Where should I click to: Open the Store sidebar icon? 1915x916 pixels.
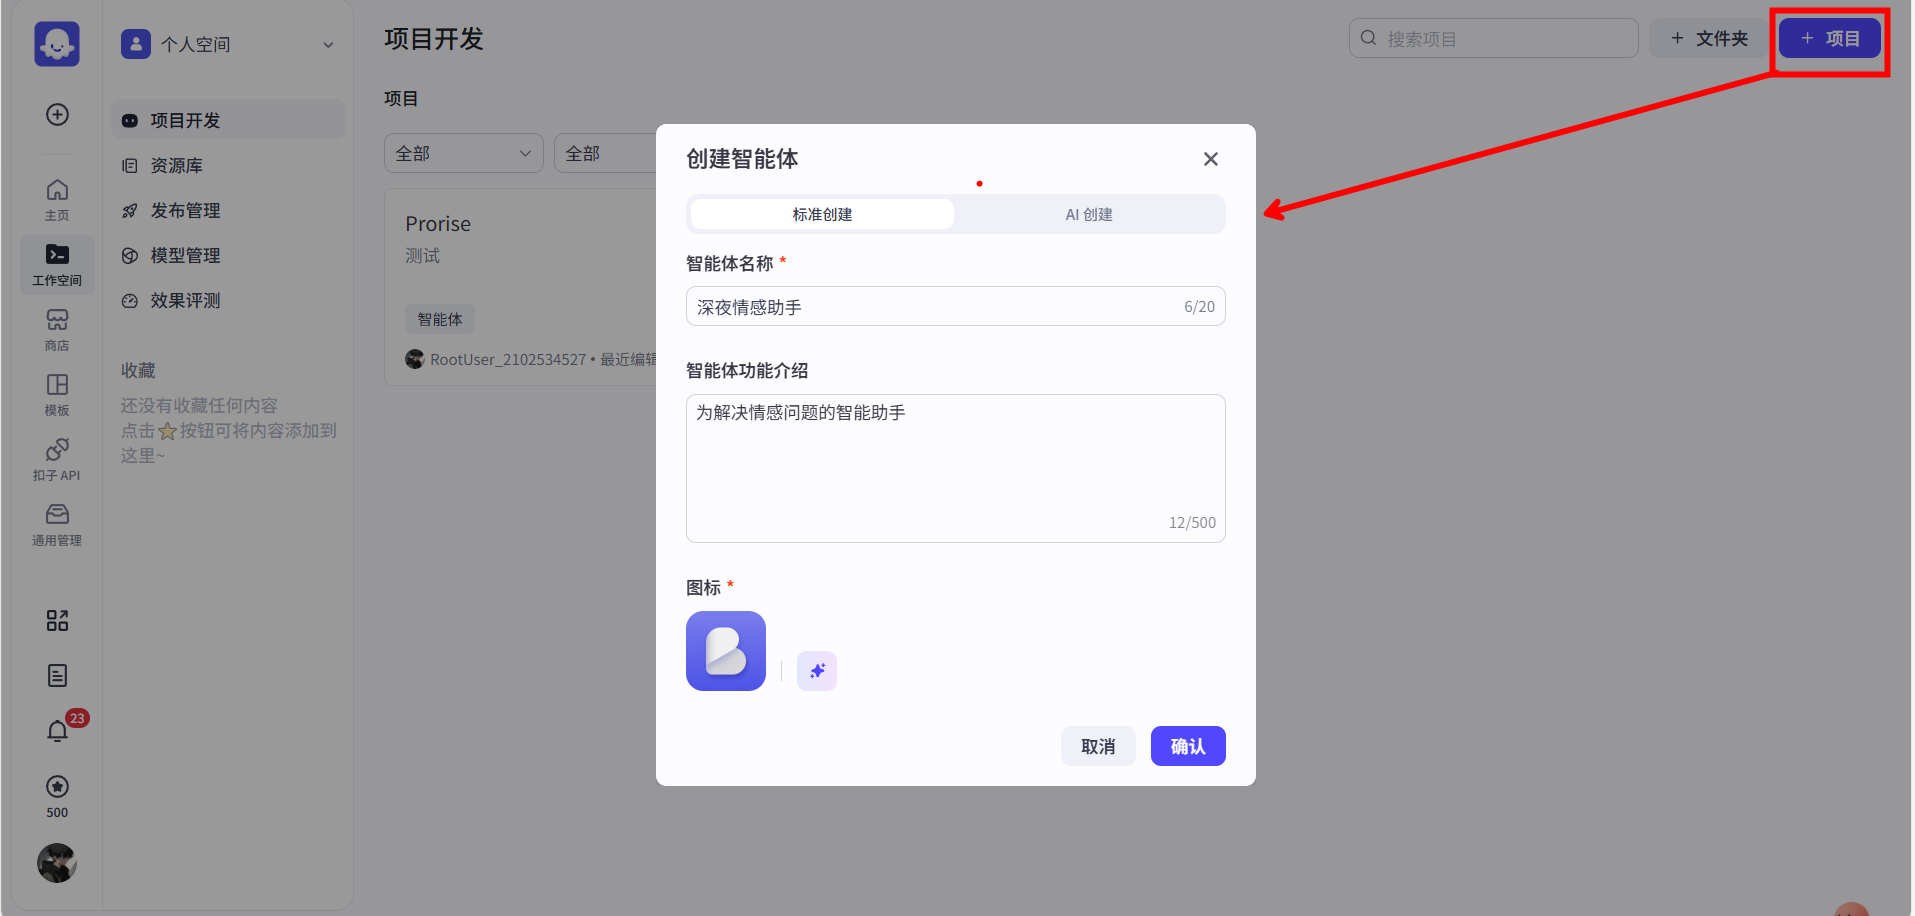57,329
